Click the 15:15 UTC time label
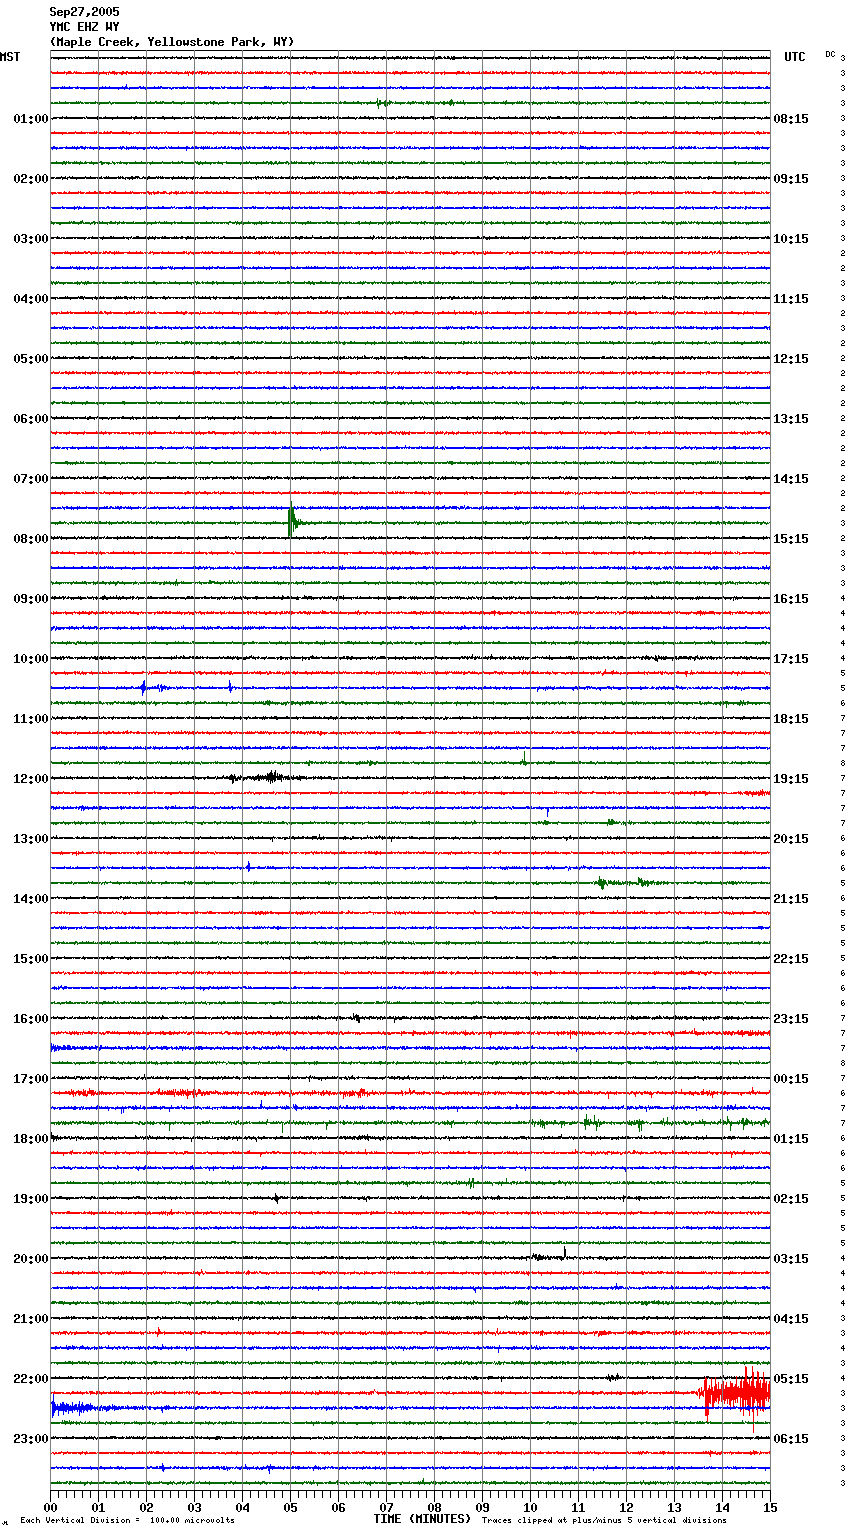Screen dimensions: 850x1534 791,539
